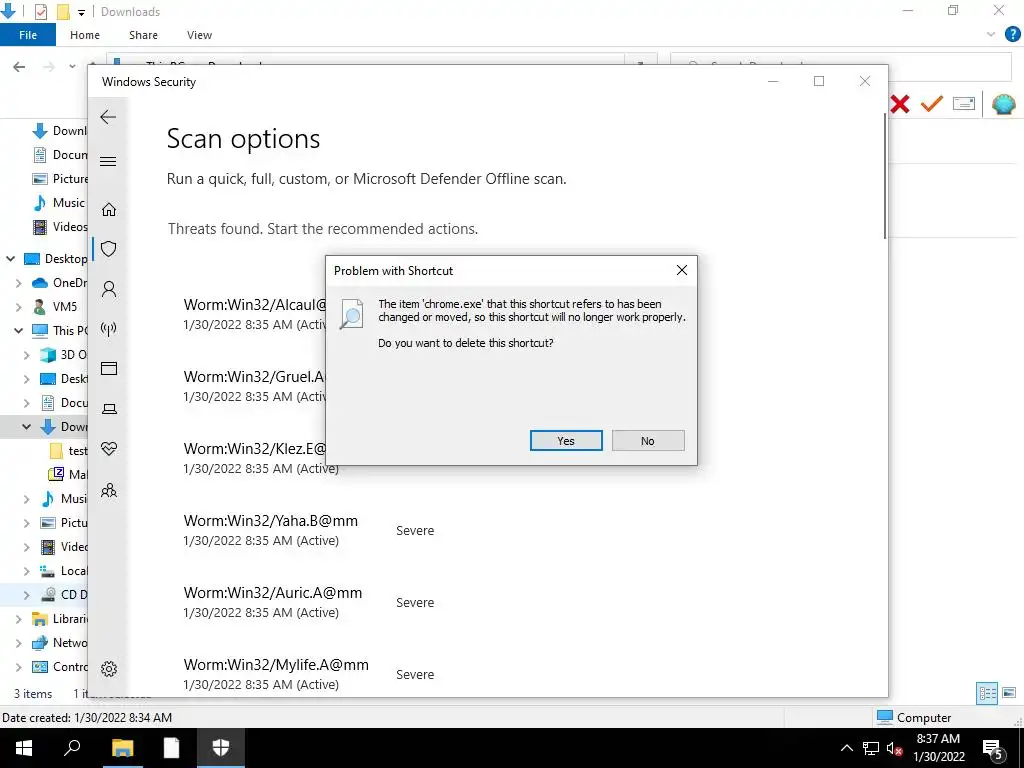Click the muted volume tray icon

894,748
